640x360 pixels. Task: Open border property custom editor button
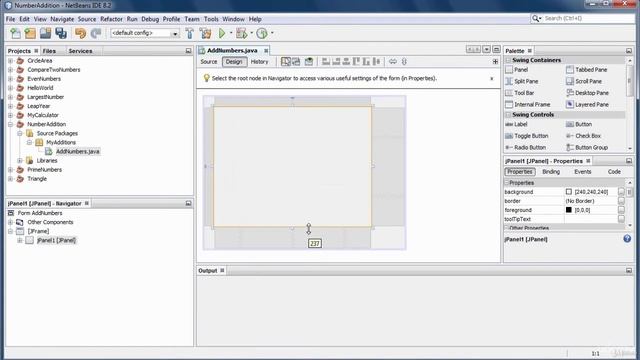pyautogui.click(x=621, y=201)
